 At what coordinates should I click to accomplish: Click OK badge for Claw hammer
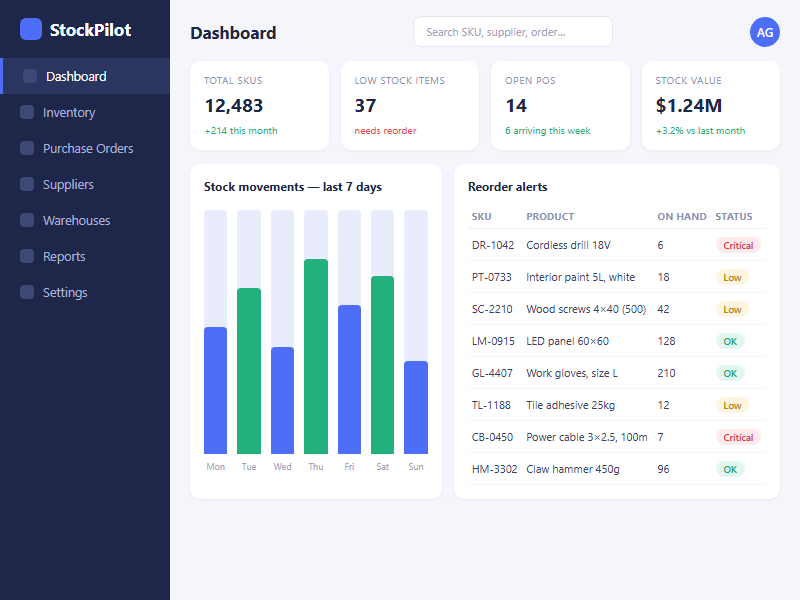click(x=730, y=469)
